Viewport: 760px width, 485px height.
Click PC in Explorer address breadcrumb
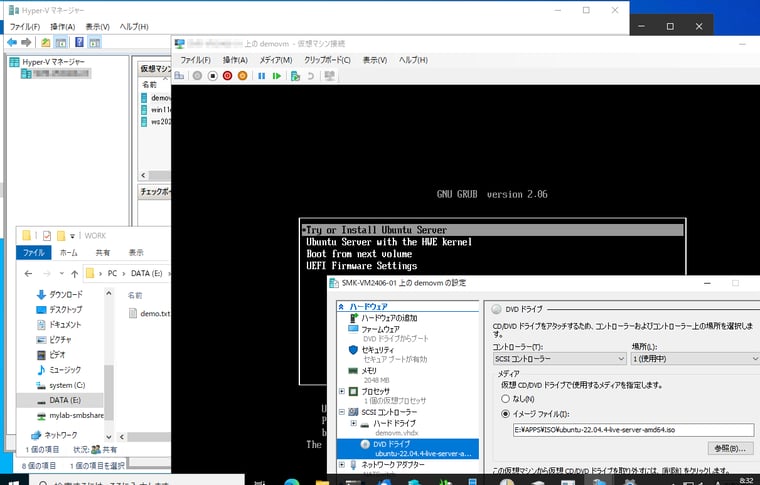coord(112,274)
